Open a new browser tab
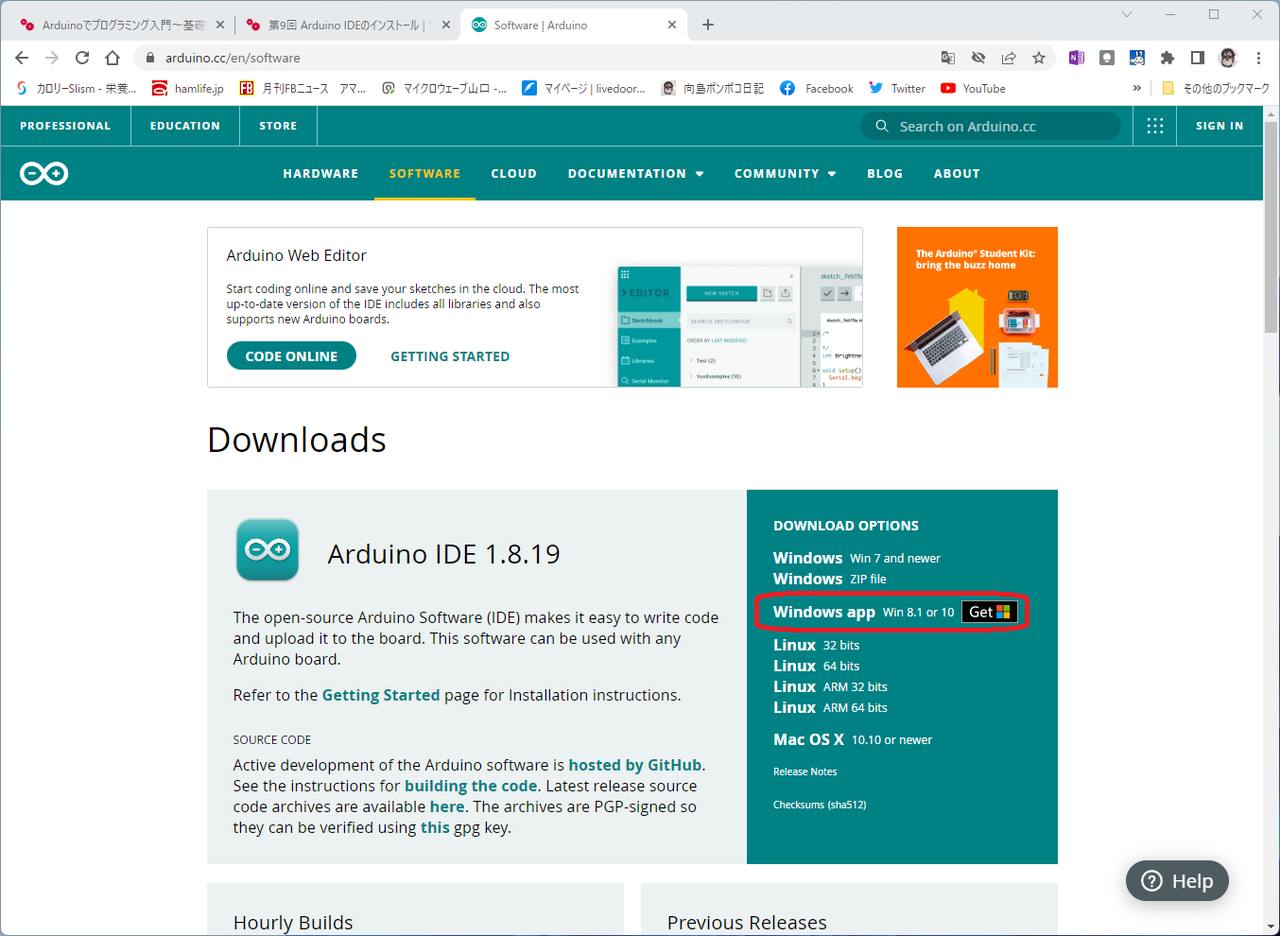 coord(708,25)
